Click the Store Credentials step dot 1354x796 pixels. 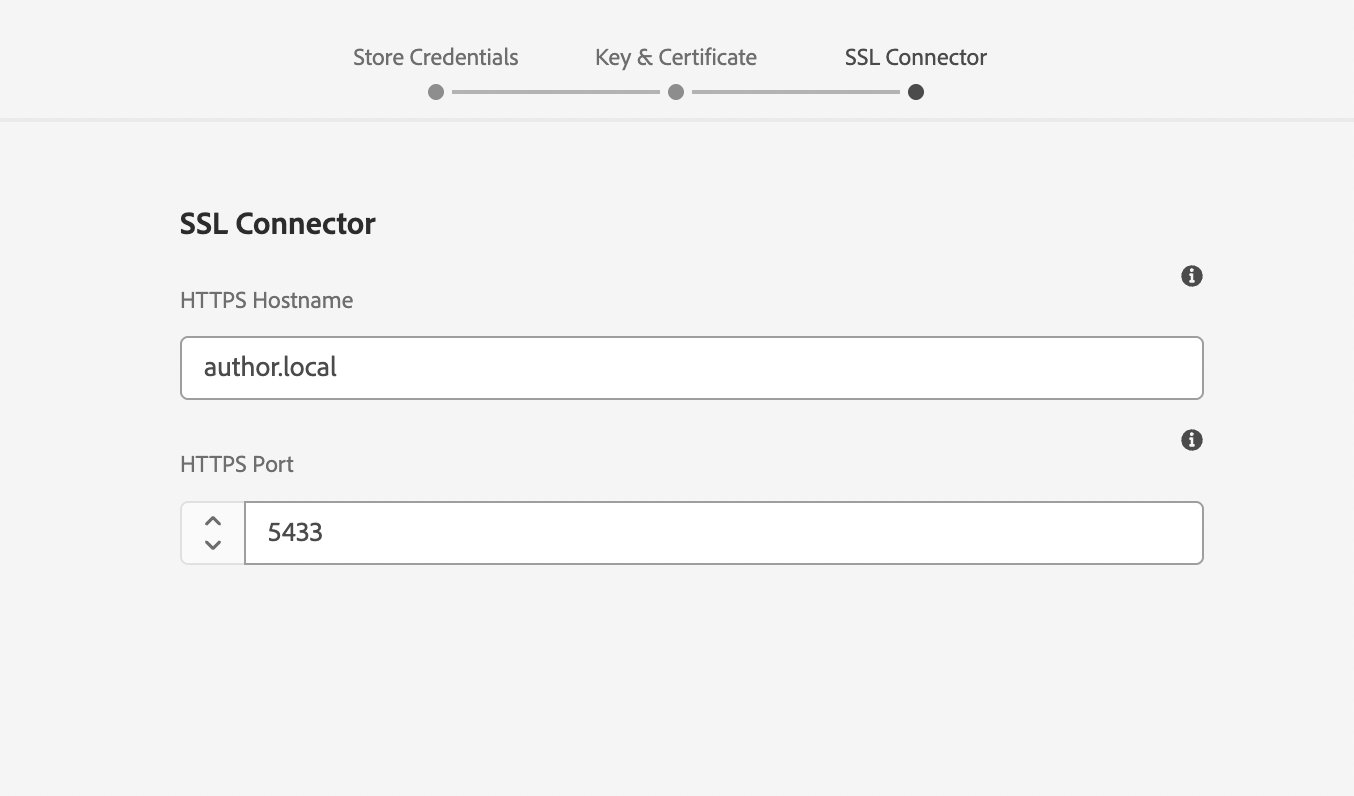[436, 92]
